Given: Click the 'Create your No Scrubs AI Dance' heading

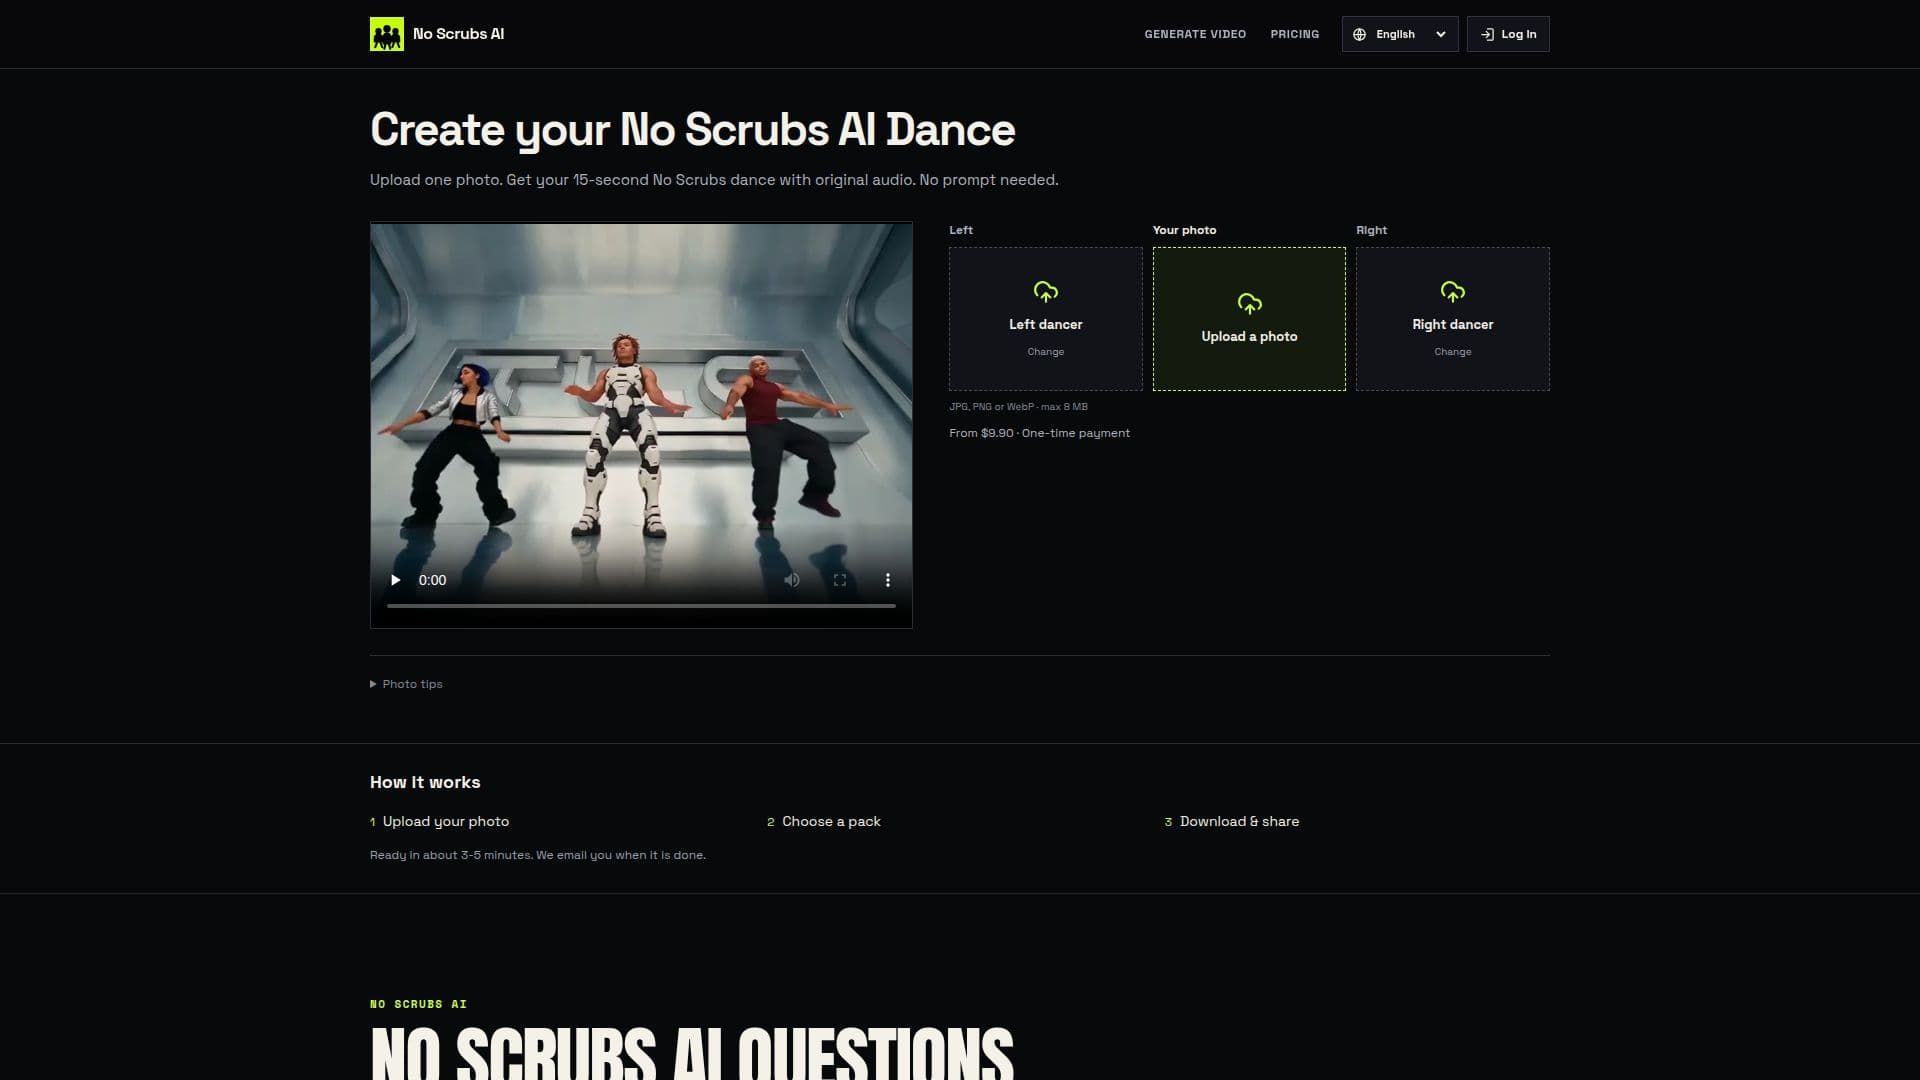Looking at the screenshot, I should pyautogui.click(x=692, y=130).
